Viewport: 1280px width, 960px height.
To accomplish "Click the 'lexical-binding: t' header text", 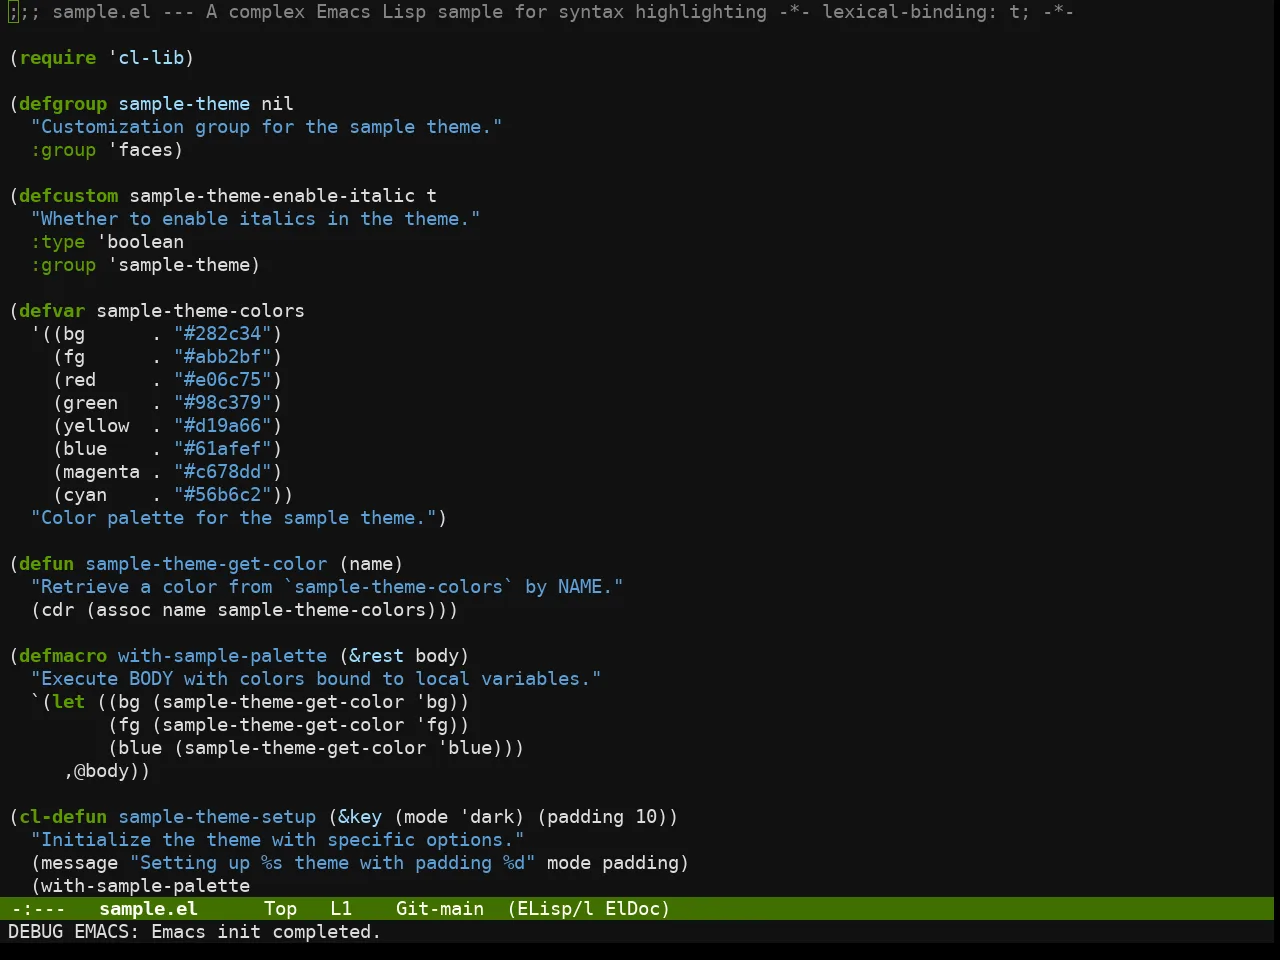I will [920, 12].
